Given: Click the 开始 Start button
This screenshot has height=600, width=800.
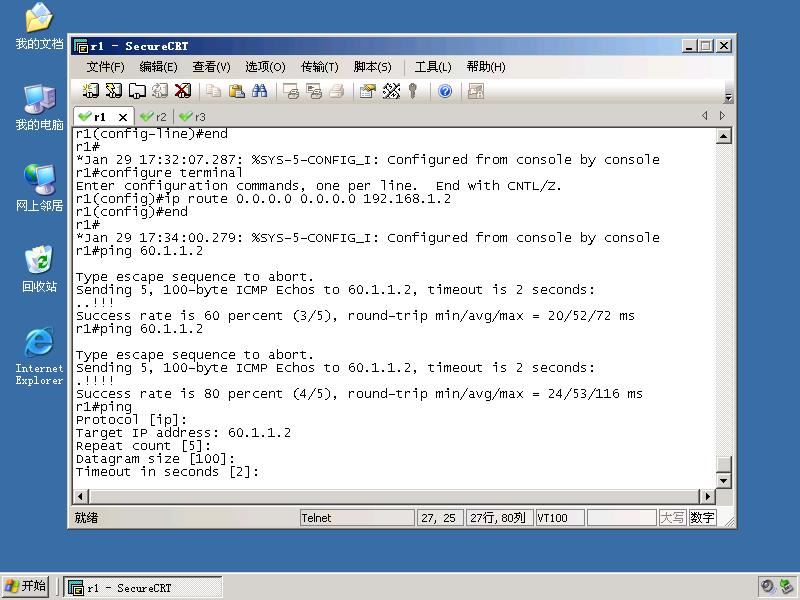Looking at the screenshot, I should (x=26, y=586).
